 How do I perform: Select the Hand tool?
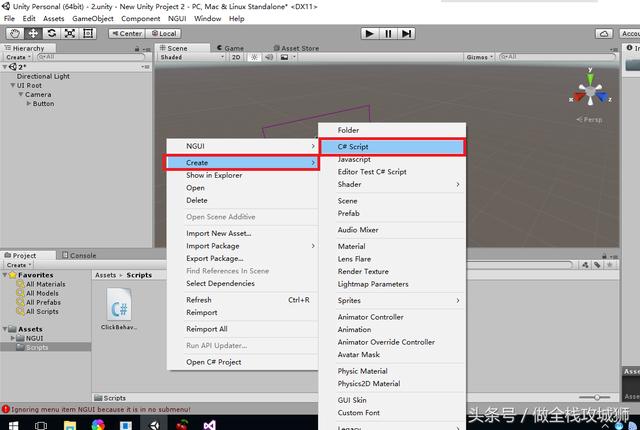15,33
